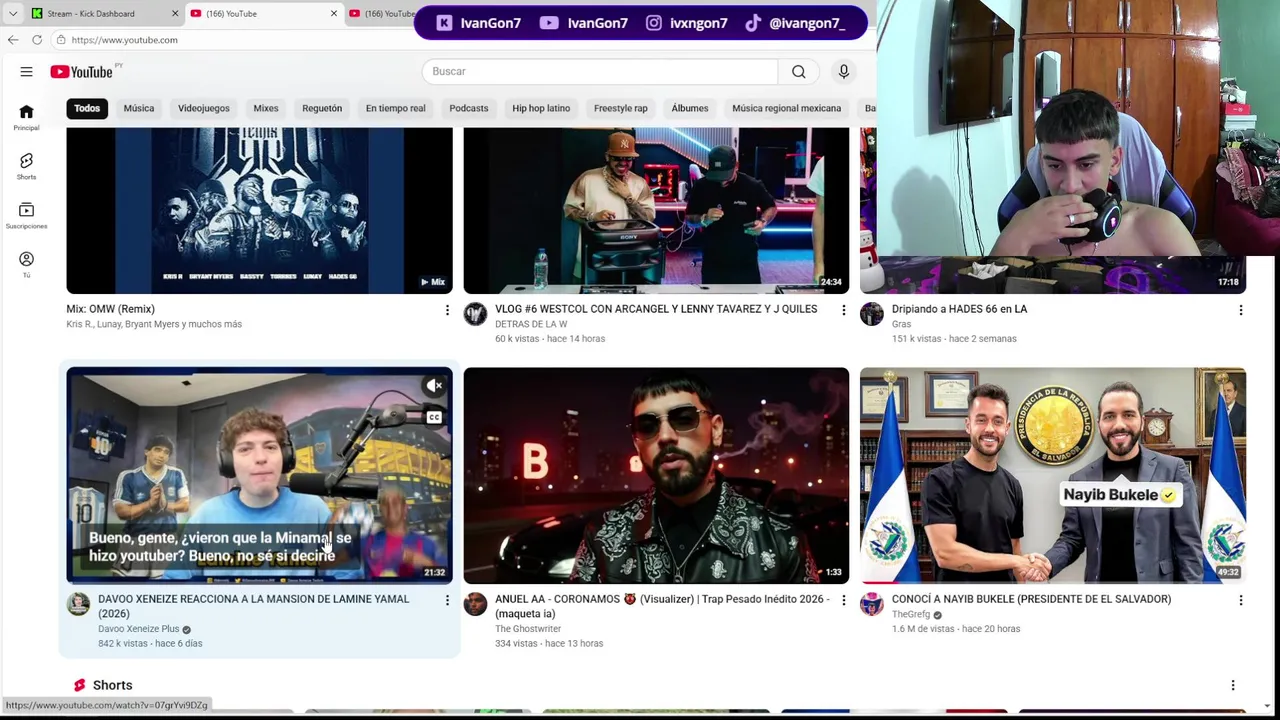
Task: Open Davoo Xeneize Plus channel avatar
Action: (78, 604)
